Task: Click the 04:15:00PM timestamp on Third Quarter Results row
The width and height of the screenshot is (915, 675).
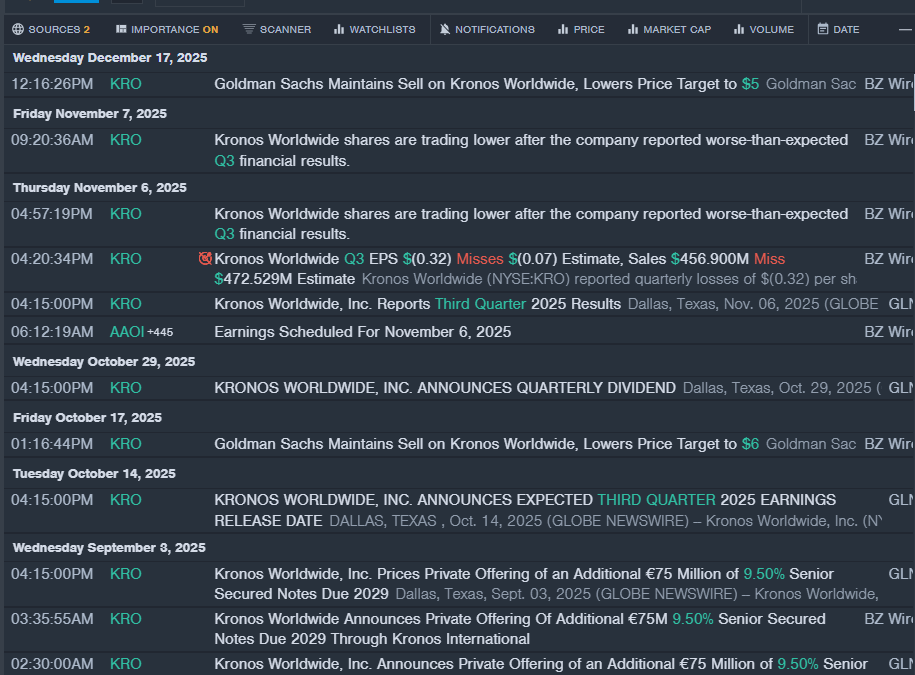Action: pyautogui.click(x=52, y=304)
